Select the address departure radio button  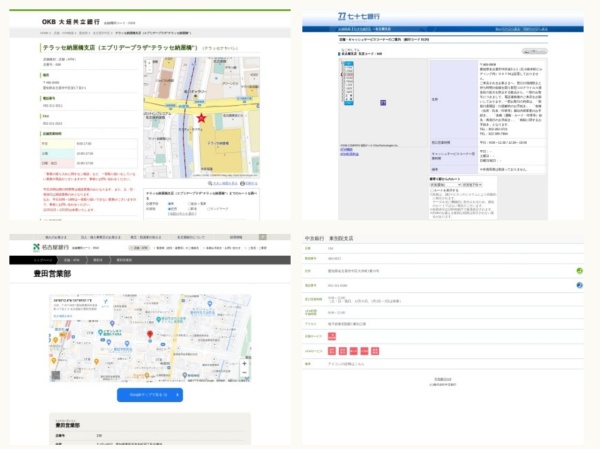click(x=170, y=209)
